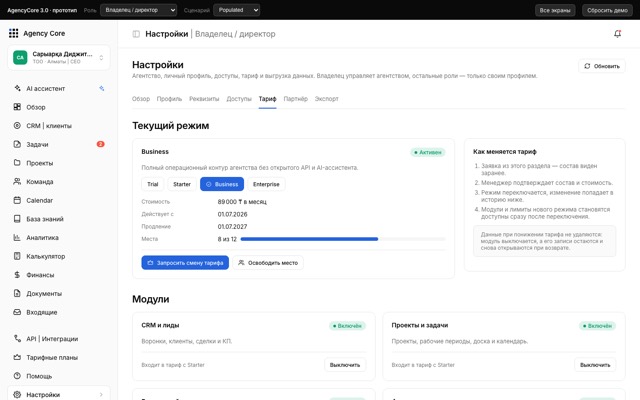The height and width of the screenshot is (400, 640).
Task: Switch to the Экспорт tab
Action: 327,99
